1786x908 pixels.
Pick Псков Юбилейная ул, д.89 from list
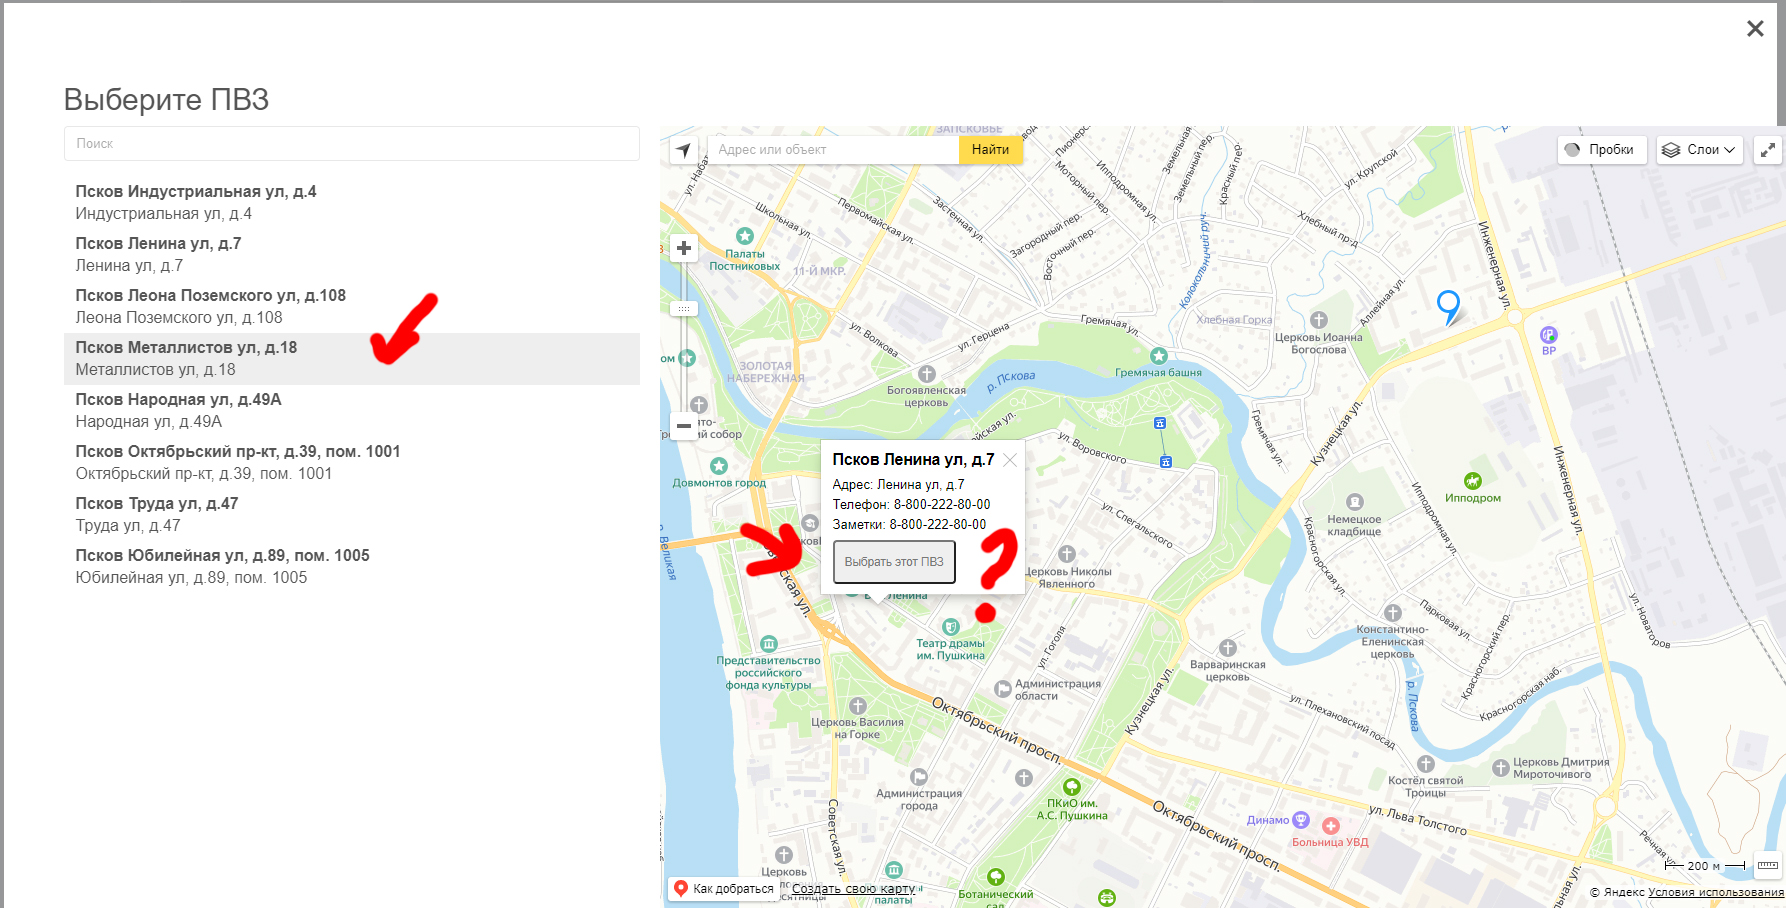[x=222, y=566]
